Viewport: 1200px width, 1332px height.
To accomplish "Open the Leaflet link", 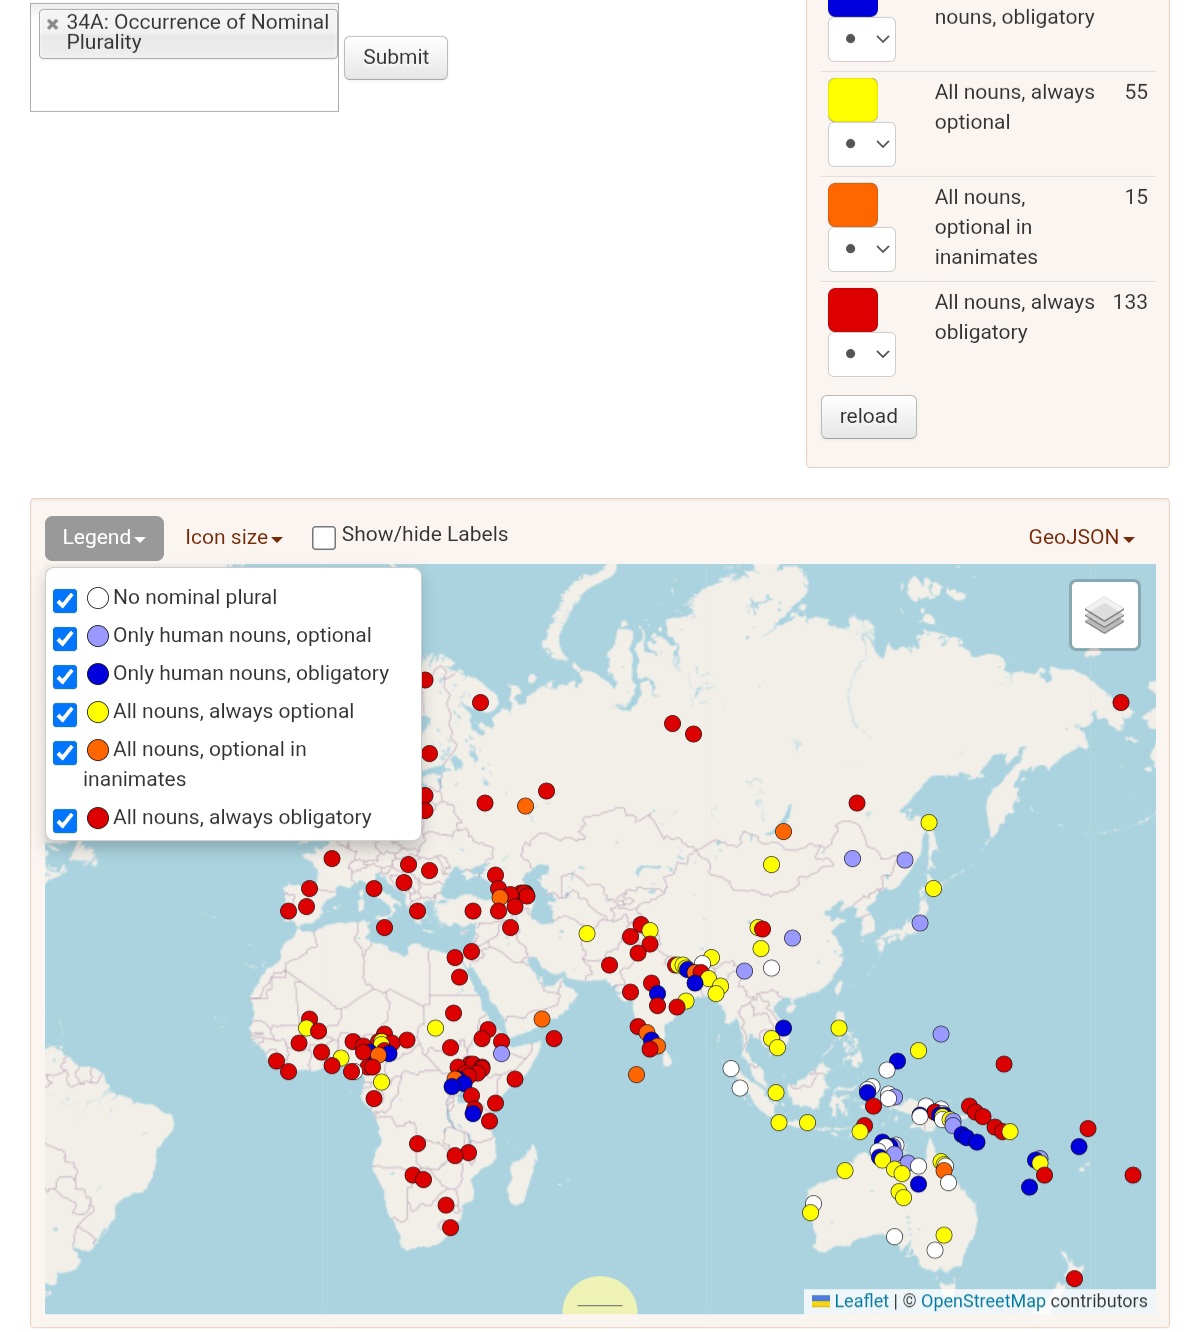I will click(861, 1301).
